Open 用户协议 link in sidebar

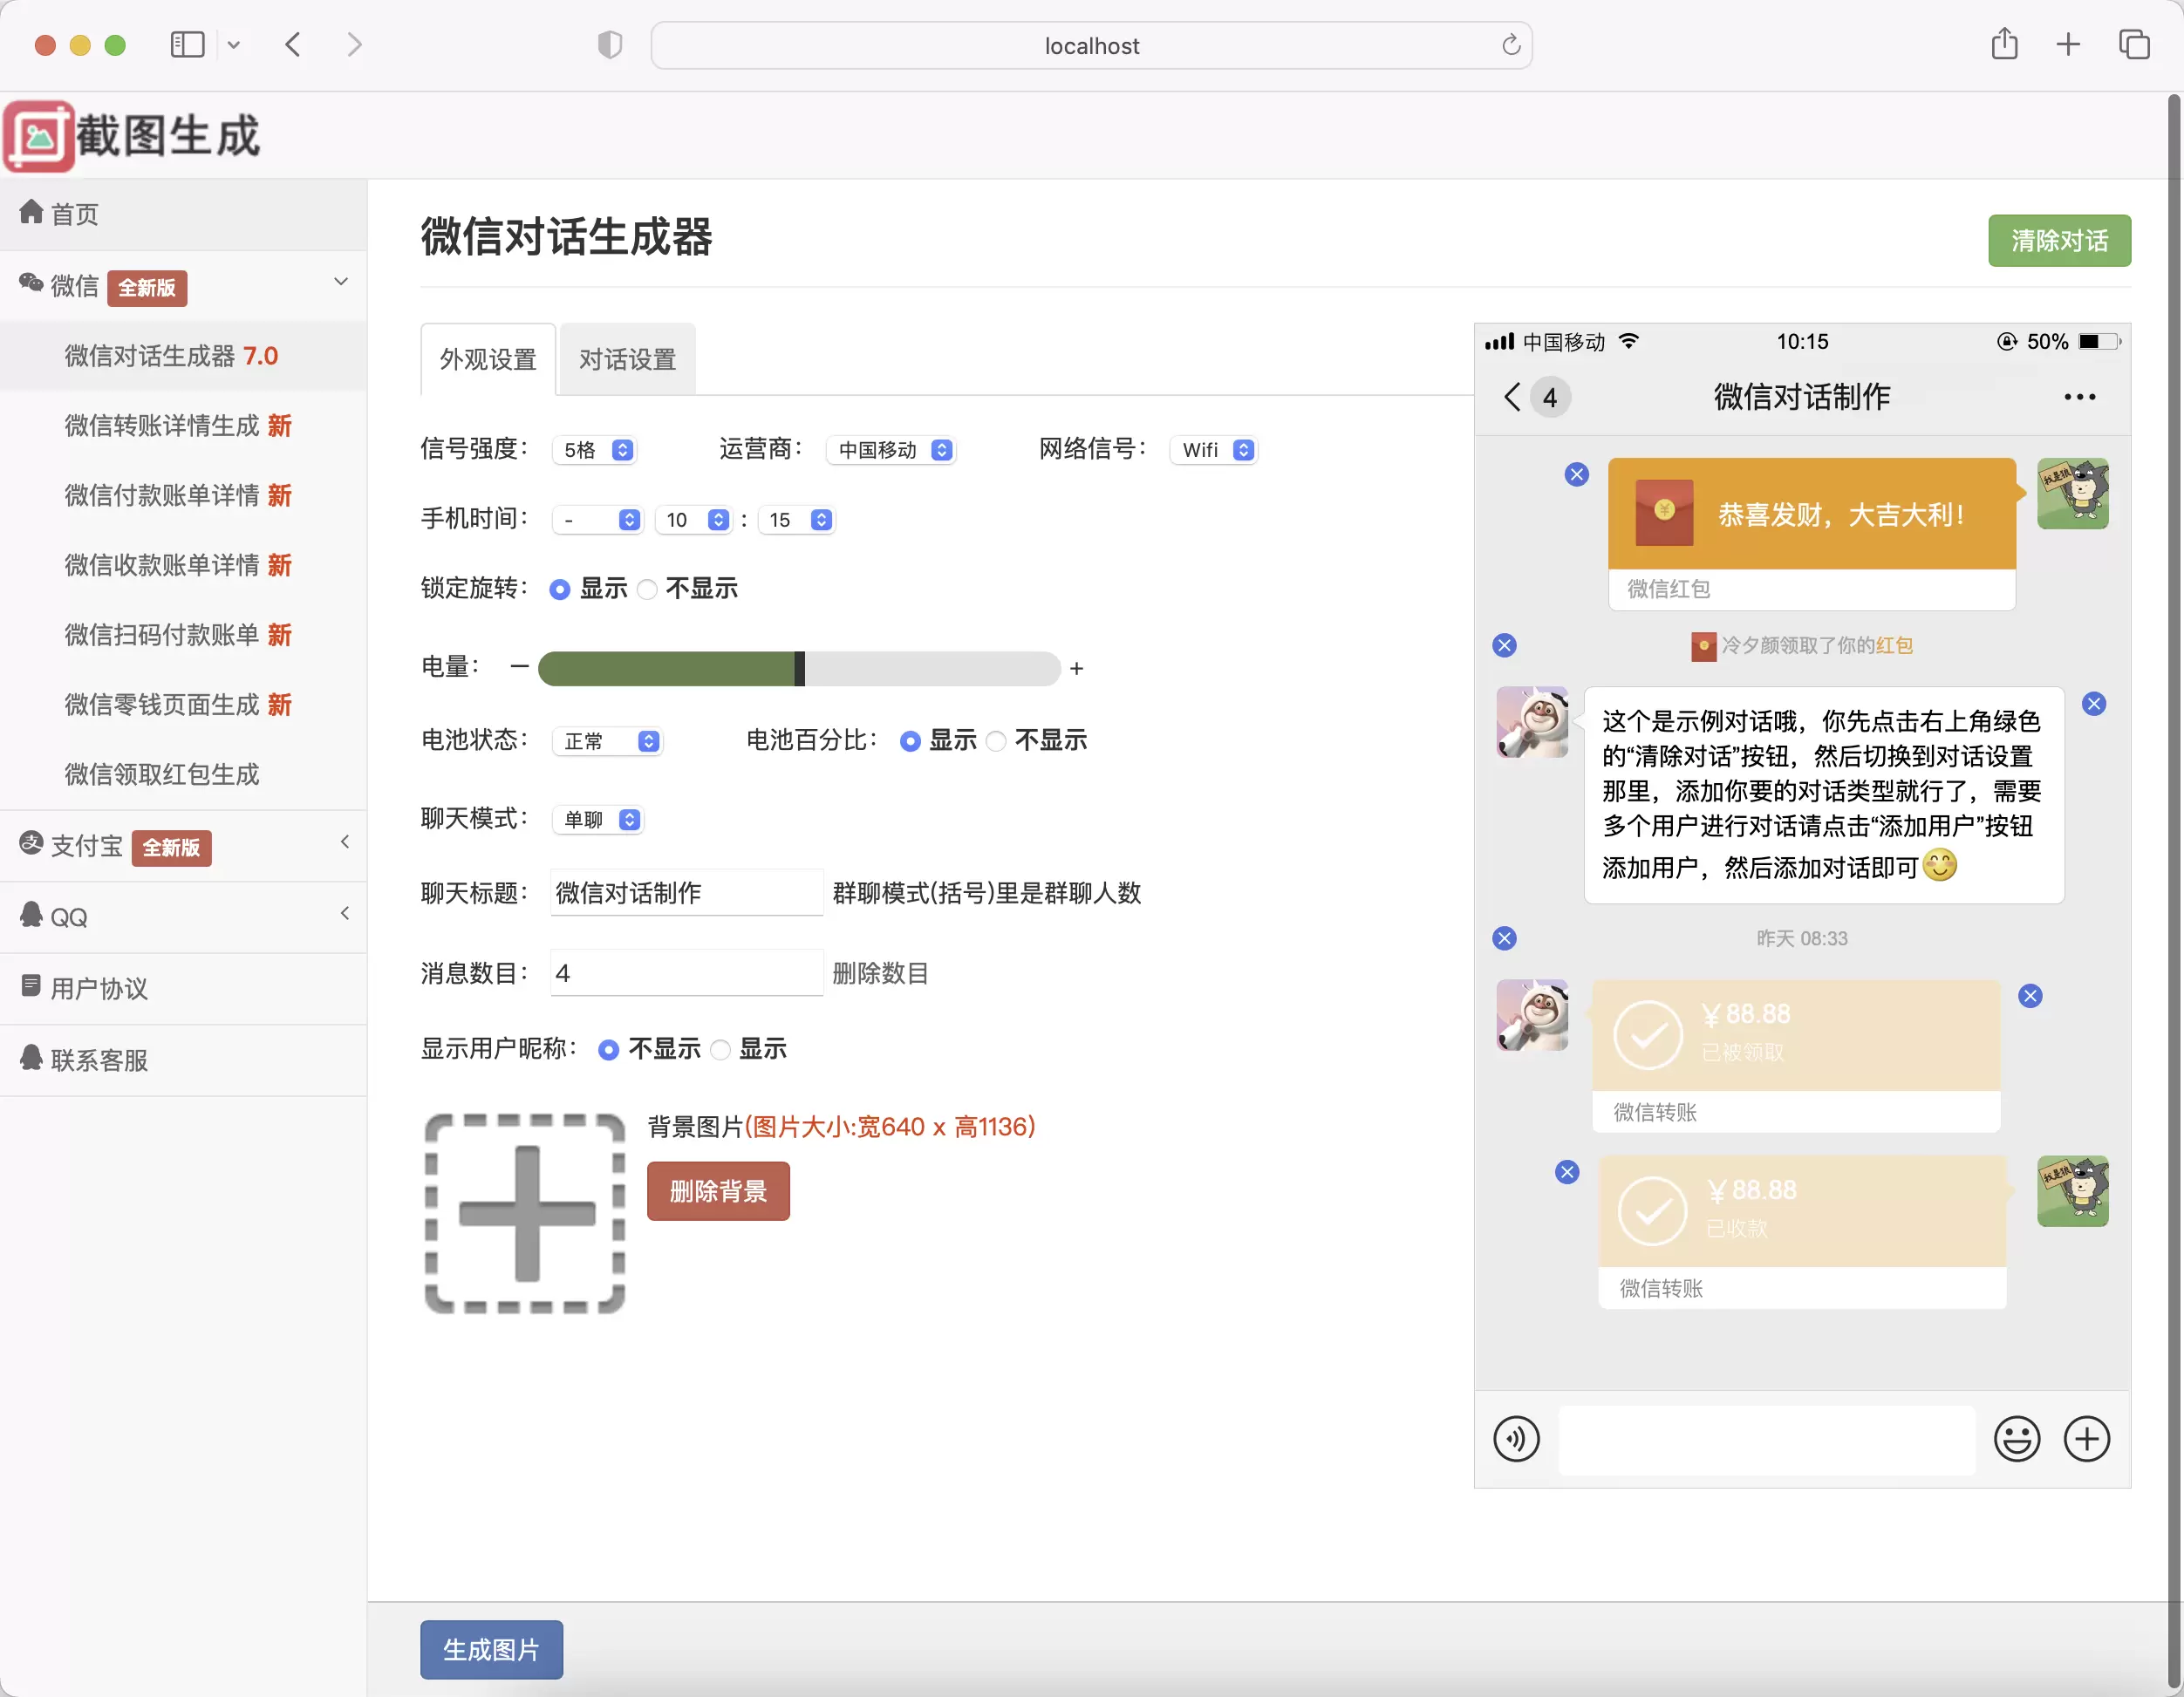[183, 989]
